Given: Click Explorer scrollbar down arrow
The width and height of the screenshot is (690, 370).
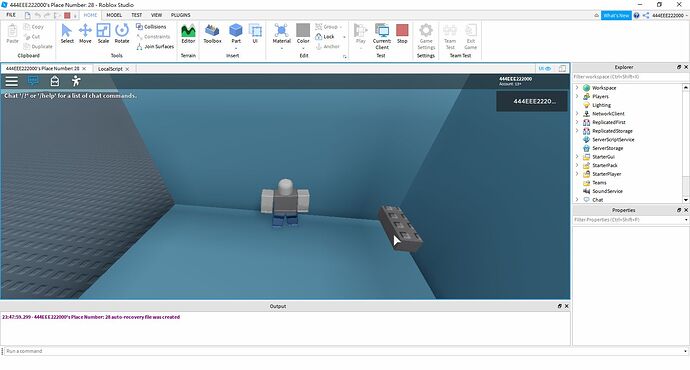Looking at the screenshot, I should pyautogui.click(x=686, y=200).
